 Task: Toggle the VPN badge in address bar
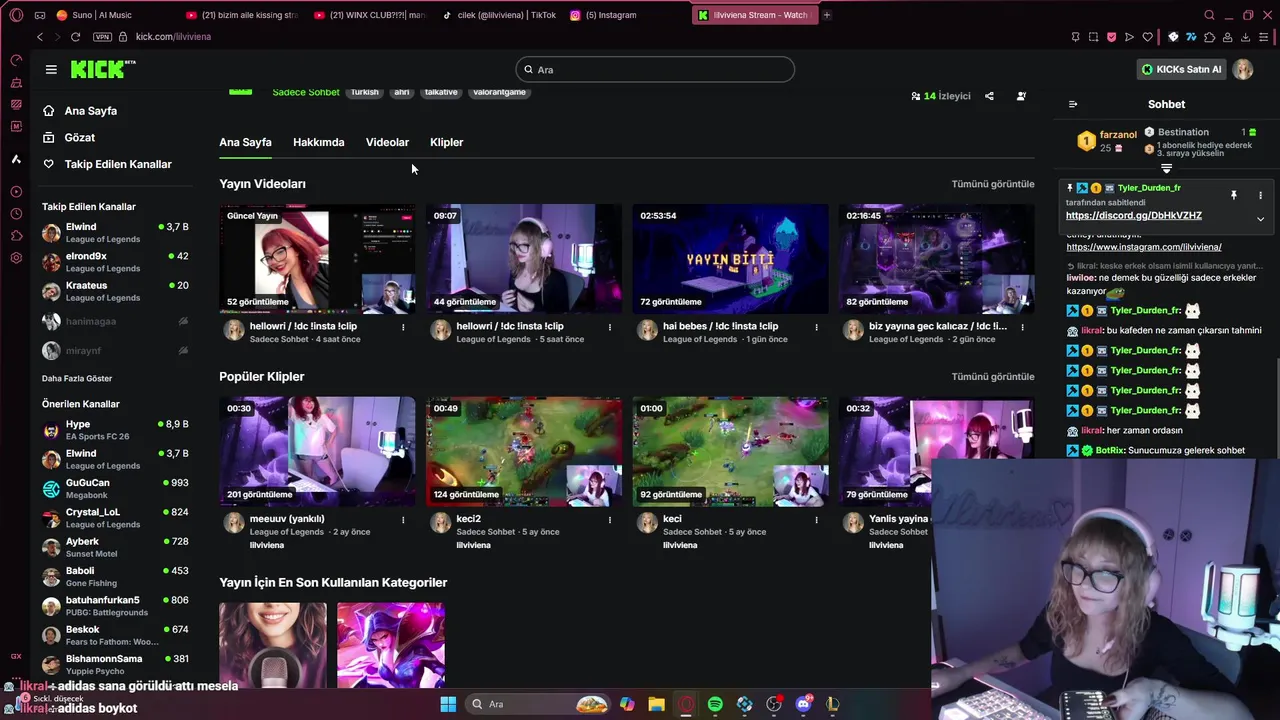[102, 37]
